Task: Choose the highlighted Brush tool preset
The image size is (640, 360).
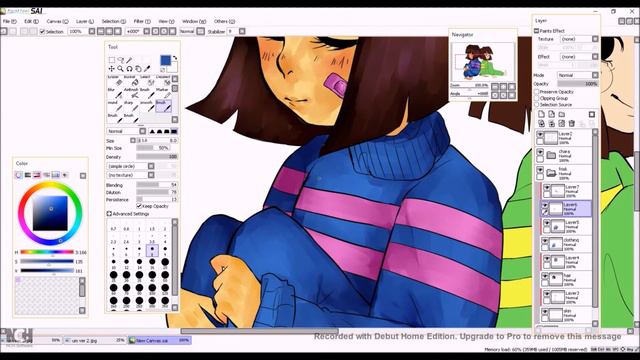Action: pyautogui.click(x=163, y=107)
